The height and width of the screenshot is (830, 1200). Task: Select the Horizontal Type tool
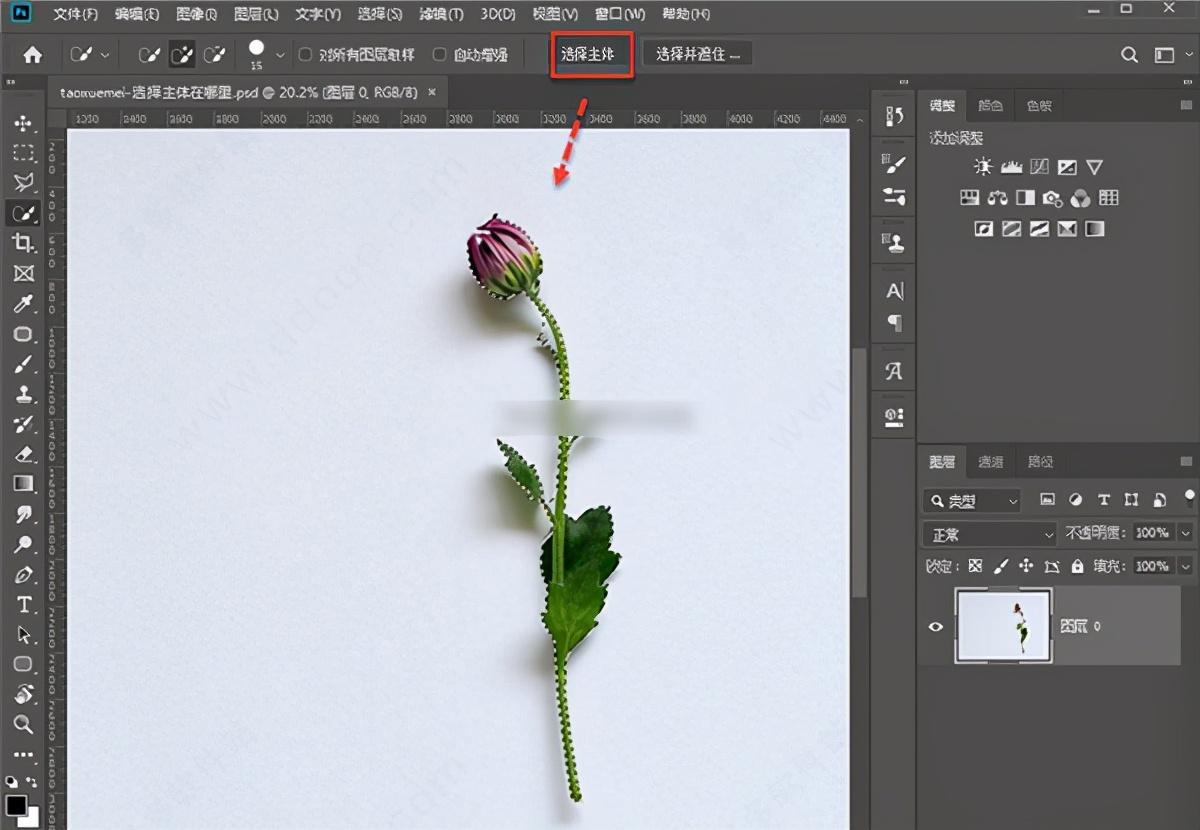23,604
